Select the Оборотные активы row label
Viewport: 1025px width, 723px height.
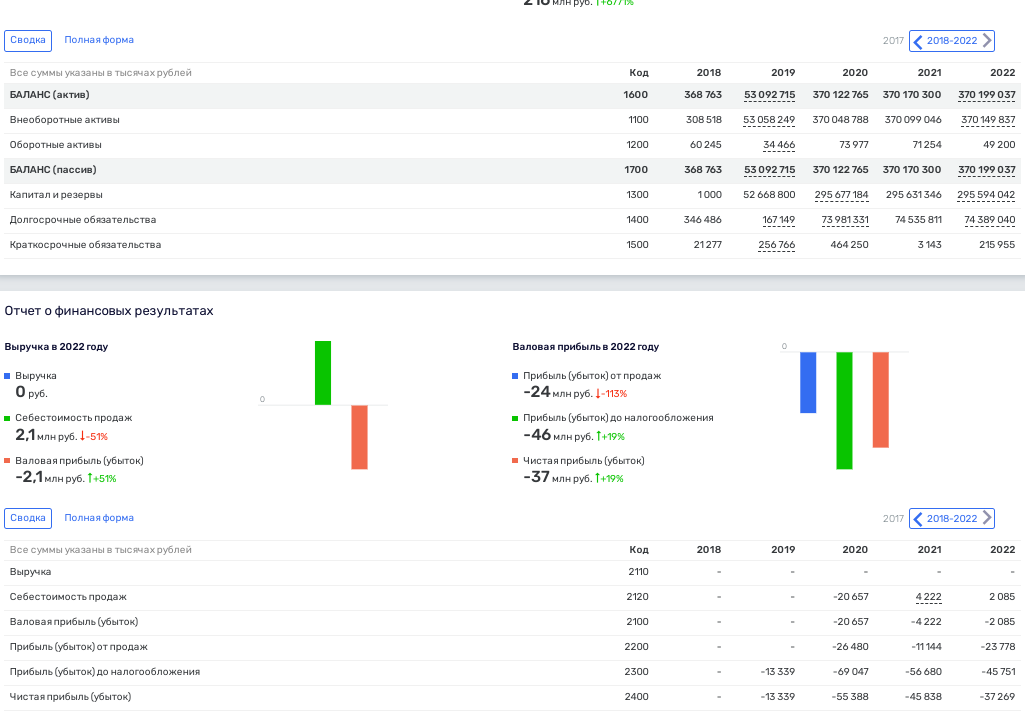point(56,144)
